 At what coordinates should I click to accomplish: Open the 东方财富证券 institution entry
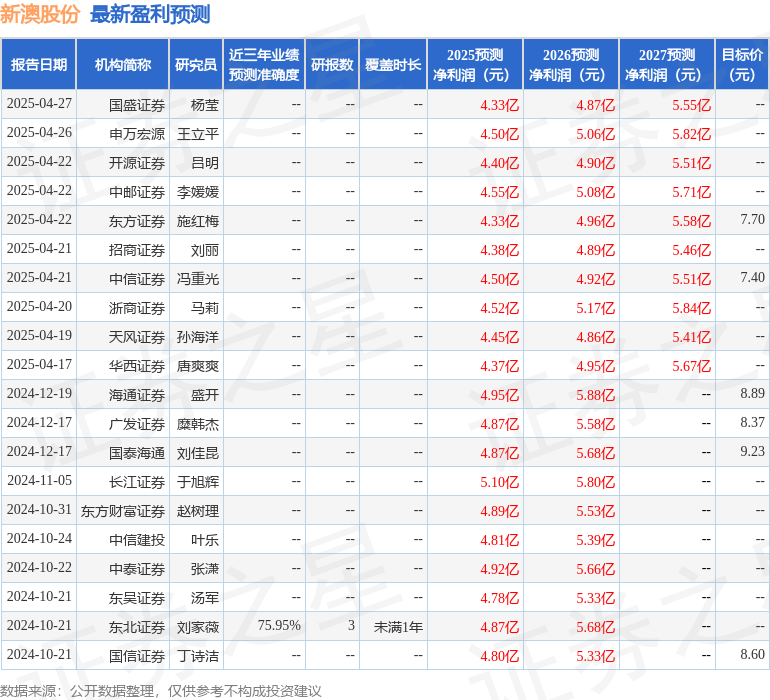pyautogui.click(x=123, y=511)
